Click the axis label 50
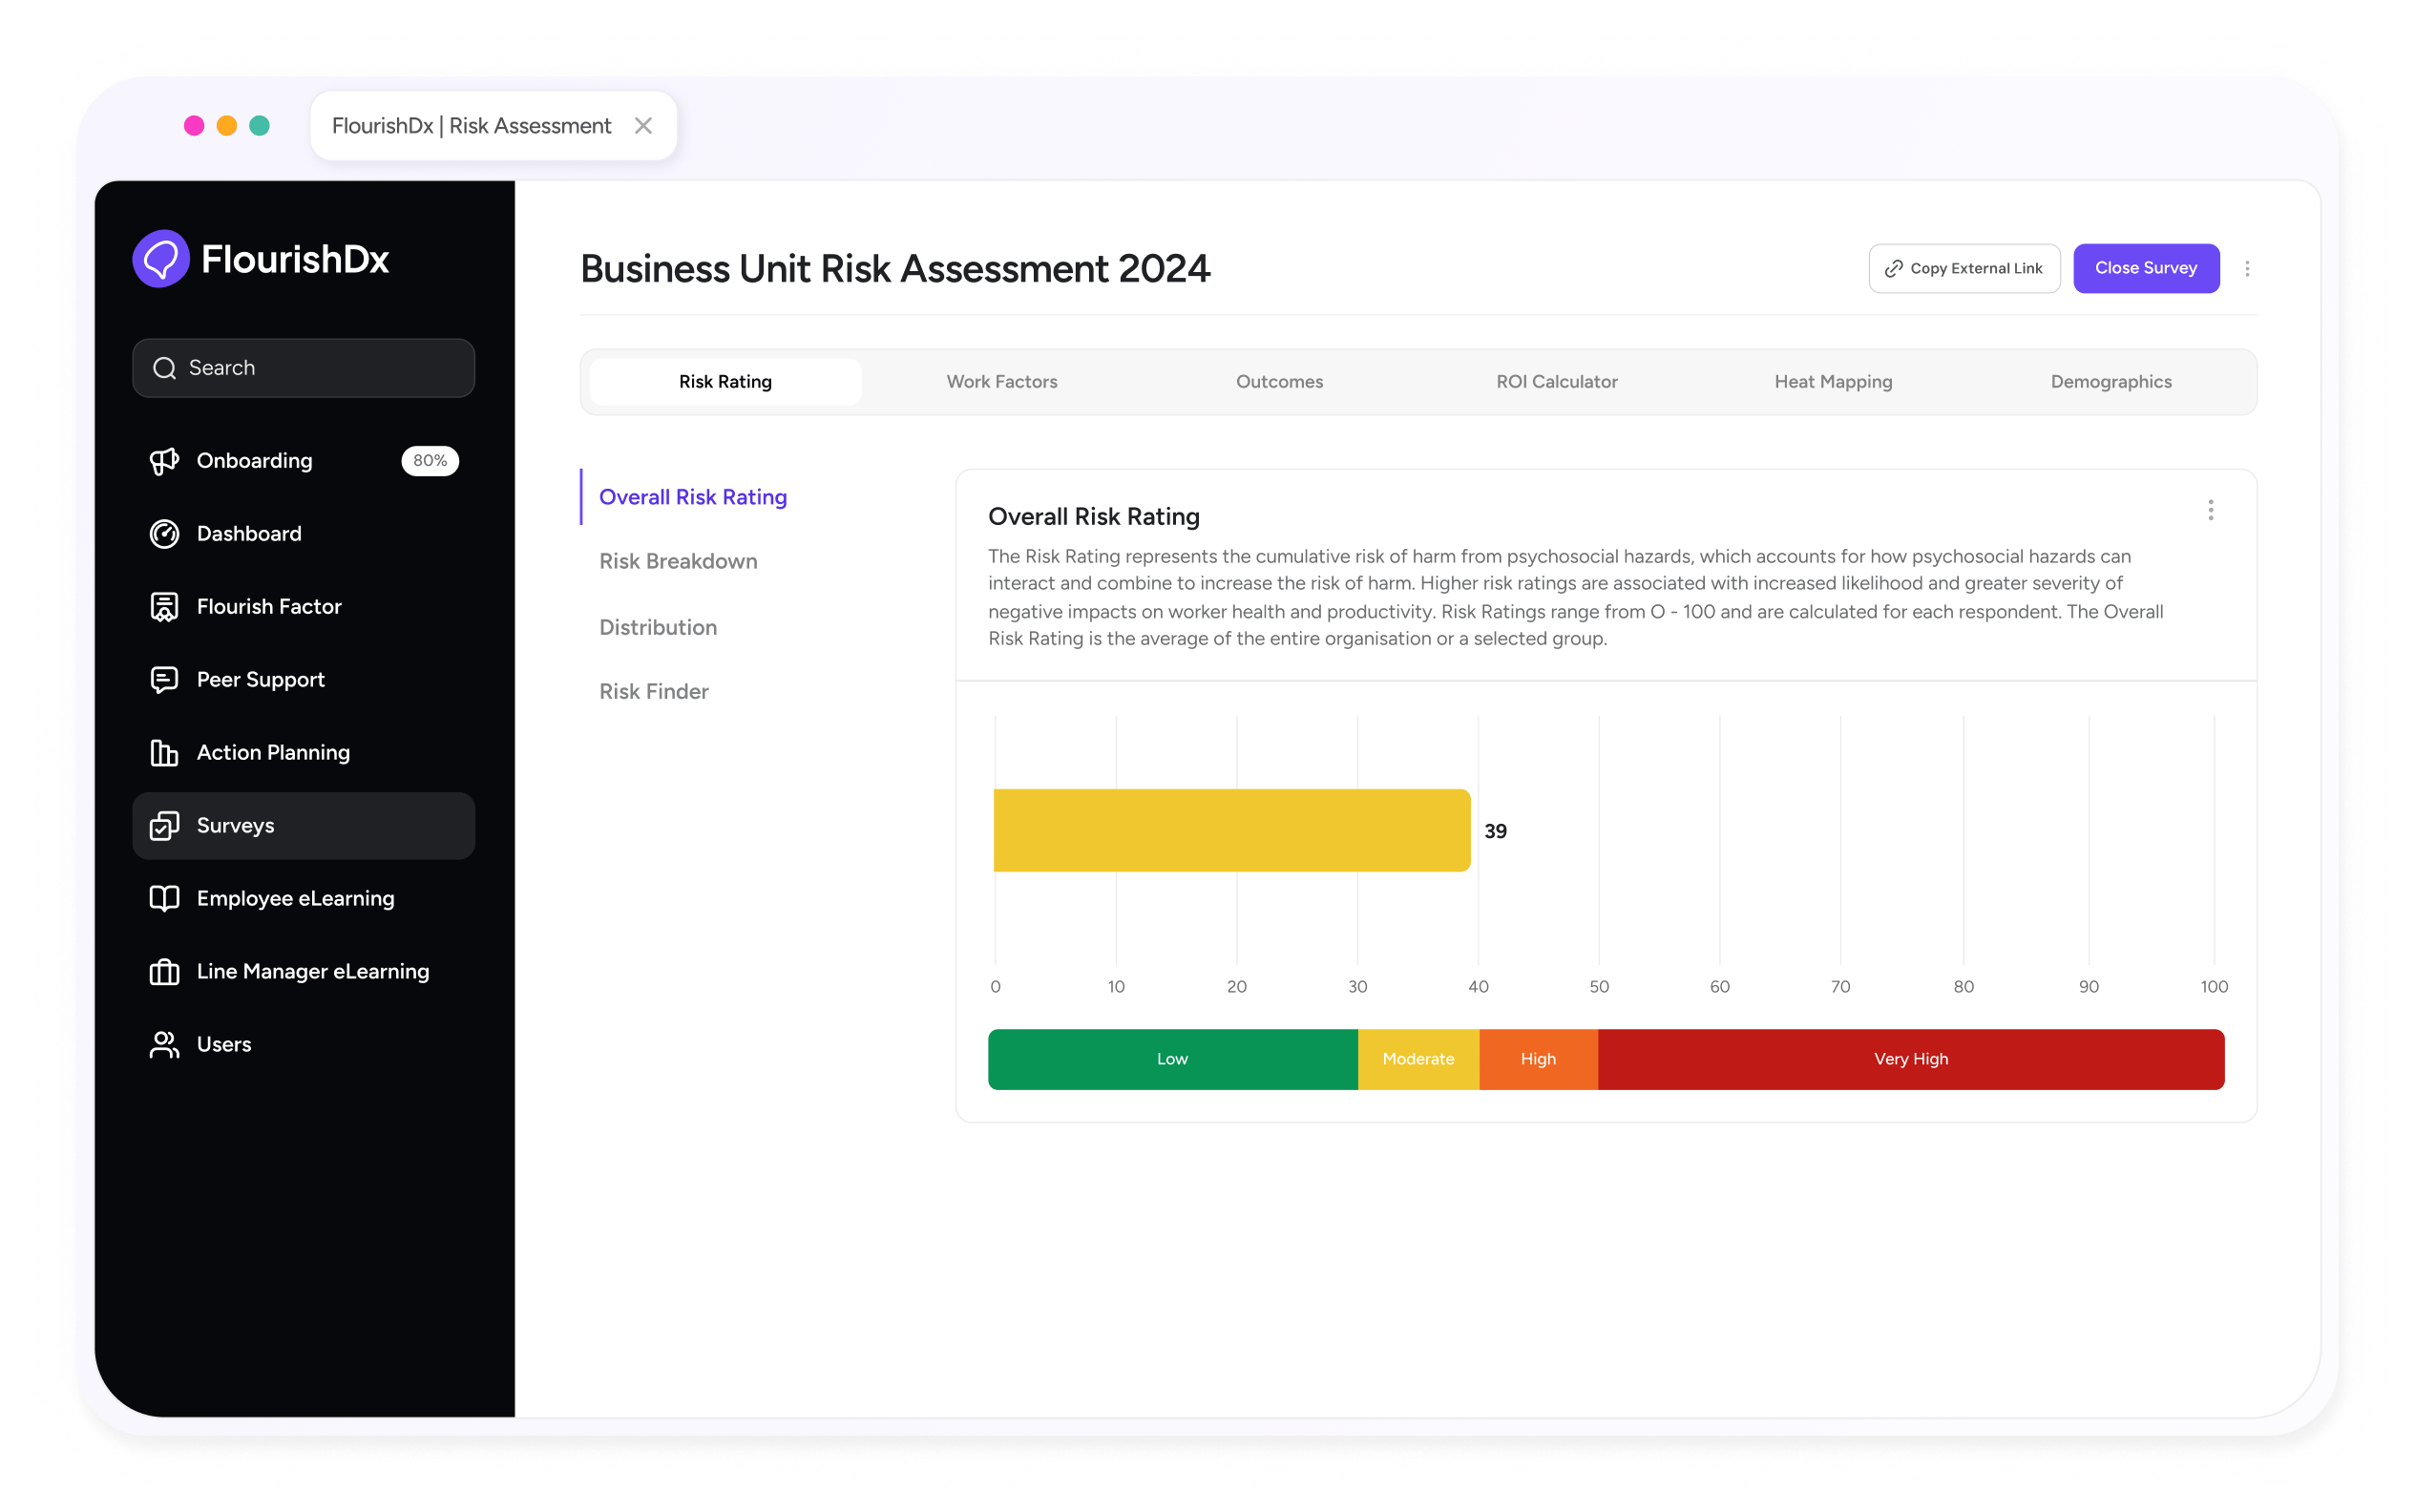Image resolution: width=2415 pixels, height=1512 pixels. tap(1598, 987)
